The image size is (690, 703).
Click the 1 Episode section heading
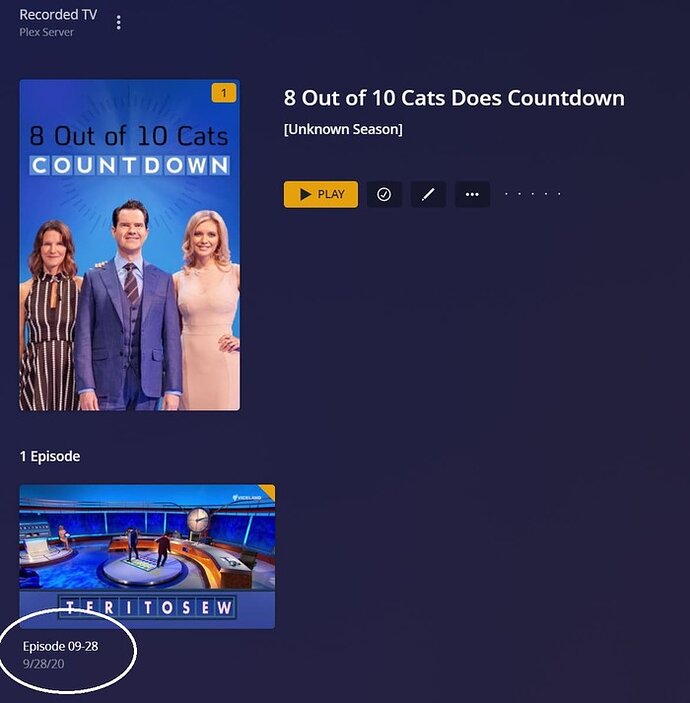pos(50,456)
